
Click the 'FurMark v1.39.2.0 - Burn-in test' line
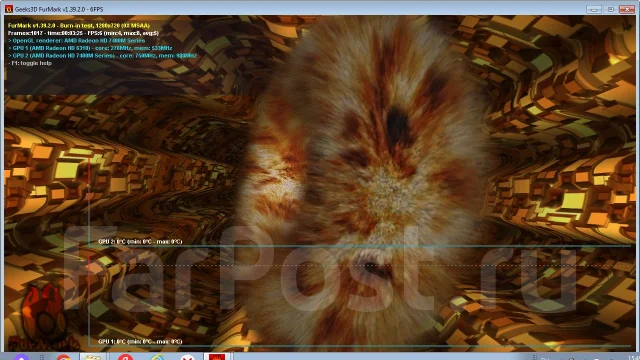[x=79, y=25]
